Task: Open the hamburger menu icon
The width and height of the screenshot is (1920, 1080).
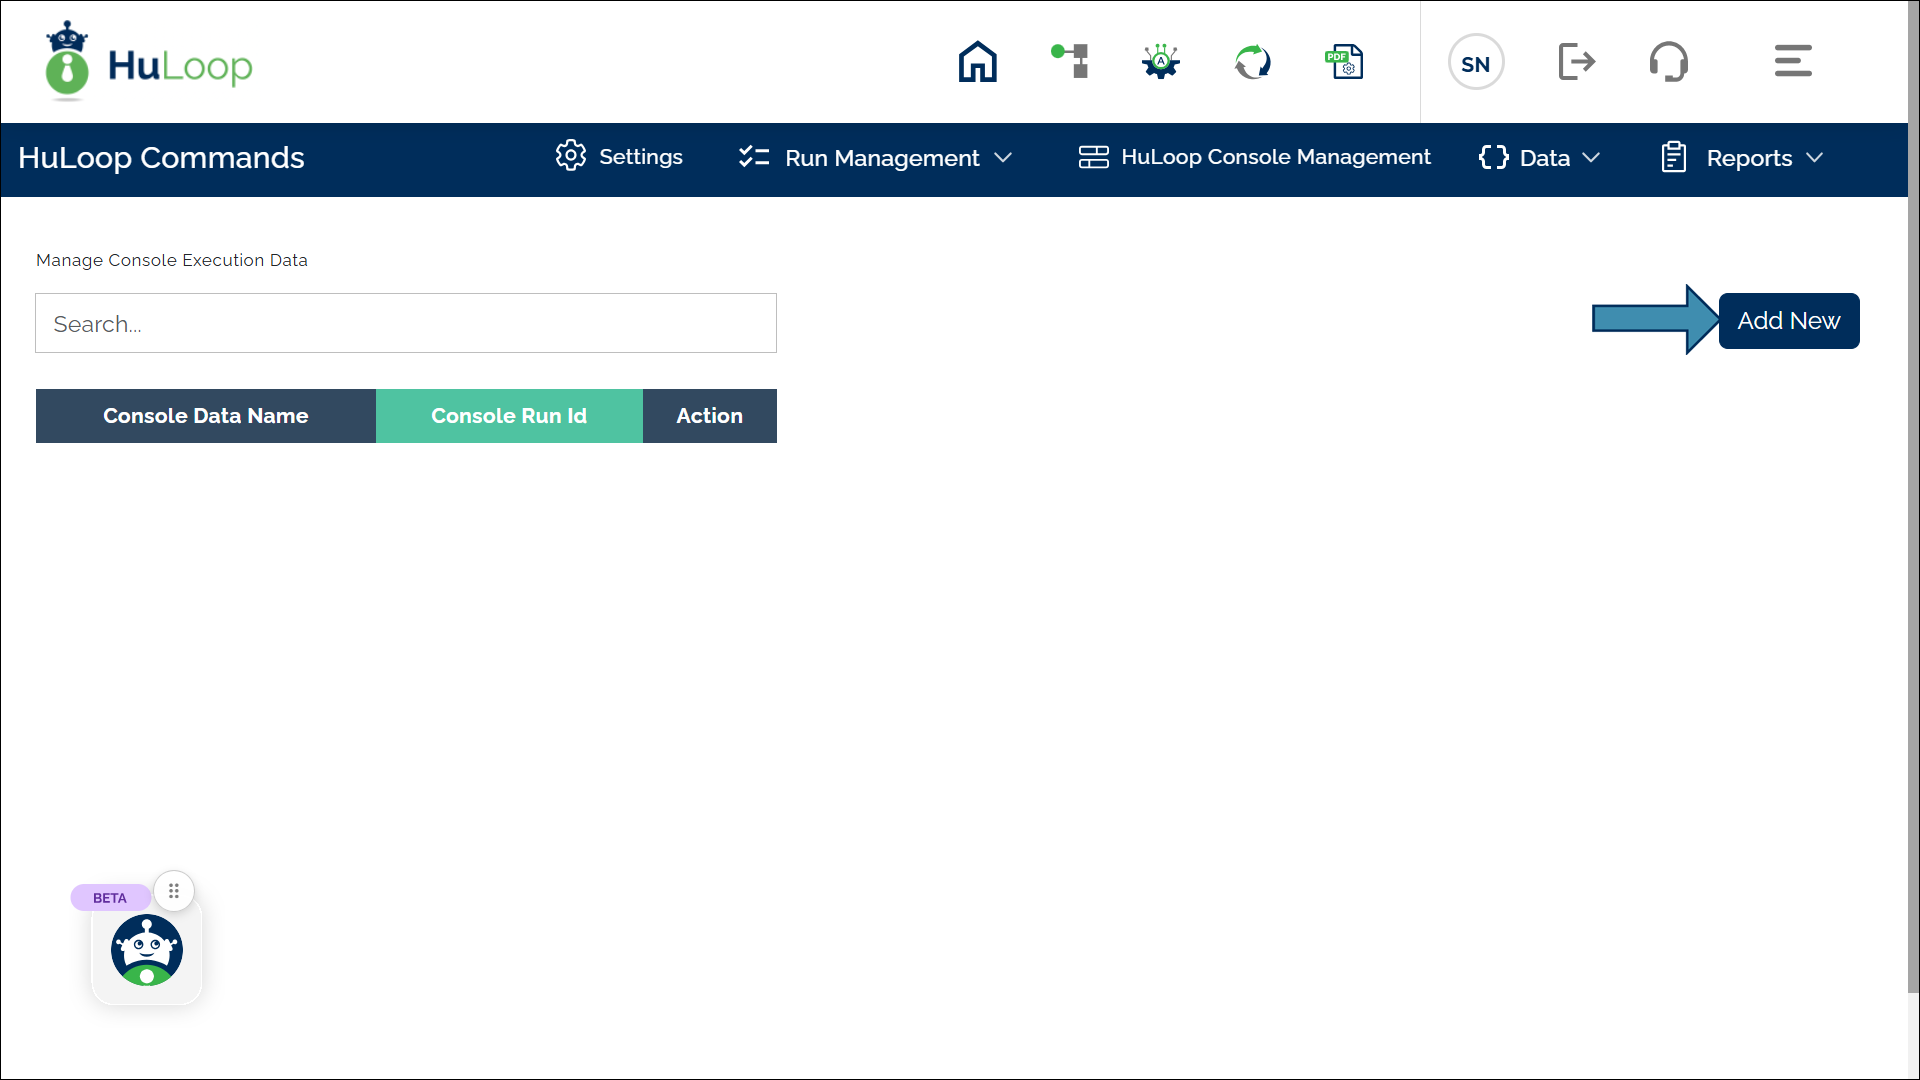Action: pos(1793,62)
